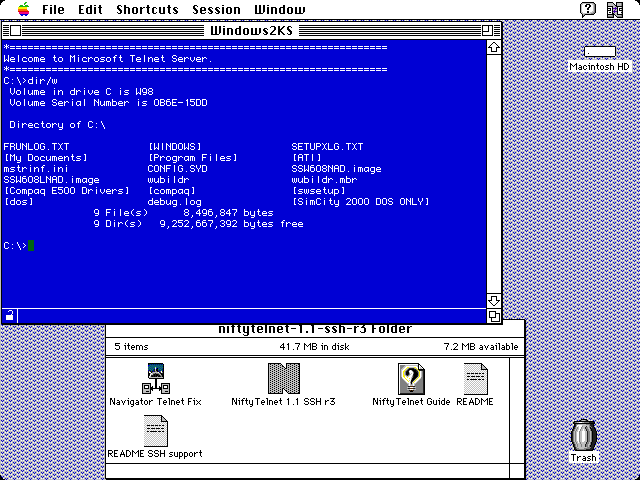Click the [WINDOWS] directory entry
Viewport: 640px width, 480px height.
[x=174, y=147]
